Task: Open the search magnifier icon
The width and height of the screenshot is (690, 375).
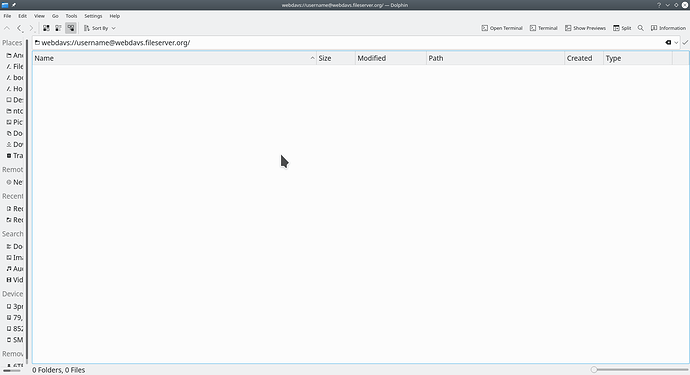Action: pyautogui.click(x=641, y=28)
